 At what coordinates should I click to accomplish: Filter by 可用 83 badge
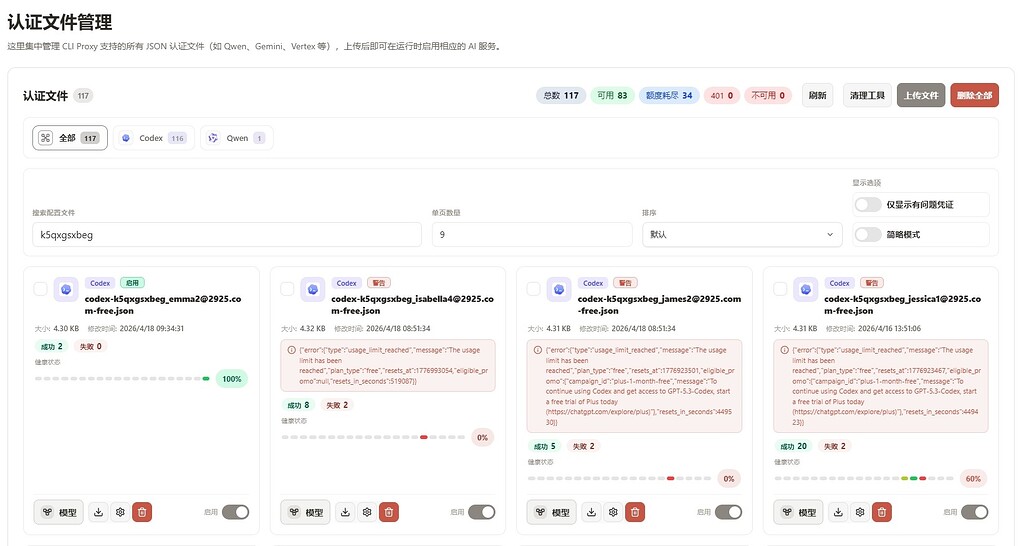click(x=613, y=95)
